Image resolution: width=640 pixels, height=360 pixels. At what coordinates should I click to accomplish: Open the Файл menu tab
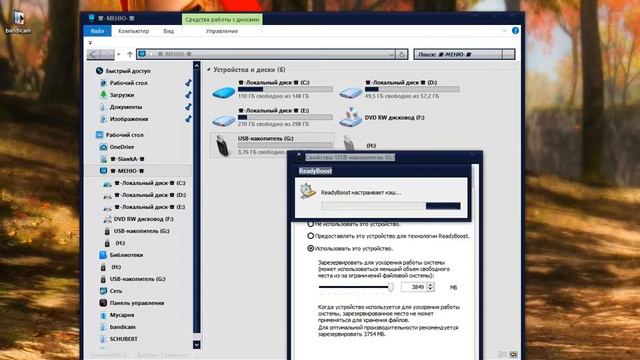pyautogui.click(x=97, y=31)
